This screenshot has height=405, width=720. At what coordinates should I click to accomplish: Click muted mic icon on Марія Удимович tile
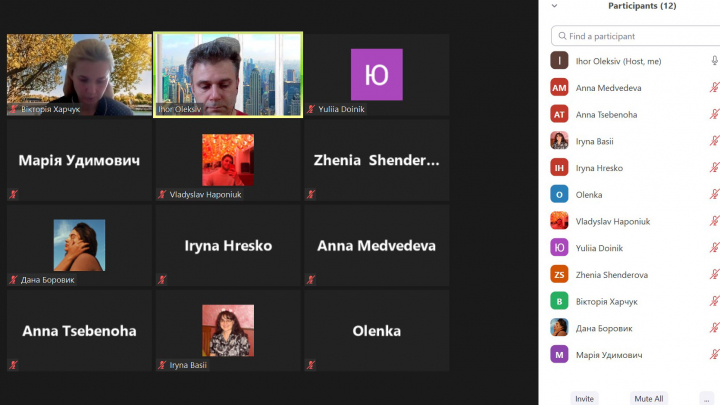pyautogui.click(x=13, y=194)
